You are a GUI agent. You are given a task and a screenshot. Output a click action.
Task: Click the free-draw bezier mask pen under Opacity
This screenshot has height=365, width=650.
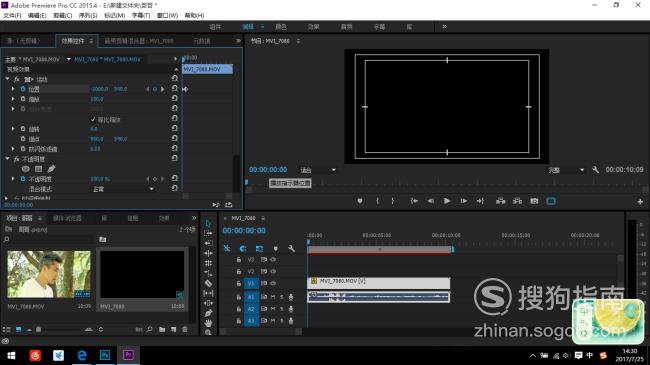51,169
